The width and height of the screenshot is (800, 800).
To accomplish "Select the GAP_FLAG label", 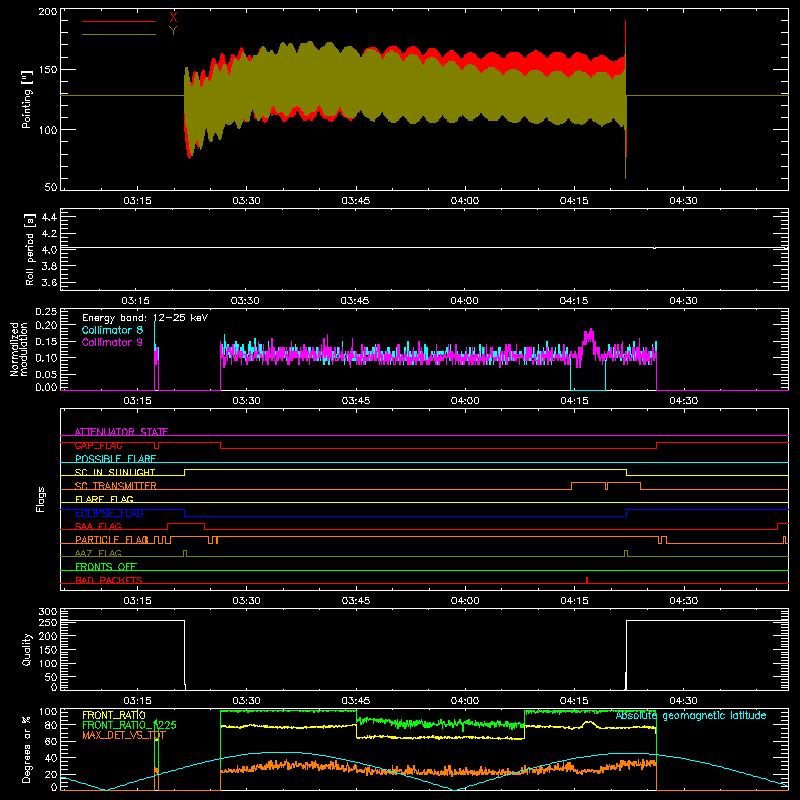I will point(98,445).
